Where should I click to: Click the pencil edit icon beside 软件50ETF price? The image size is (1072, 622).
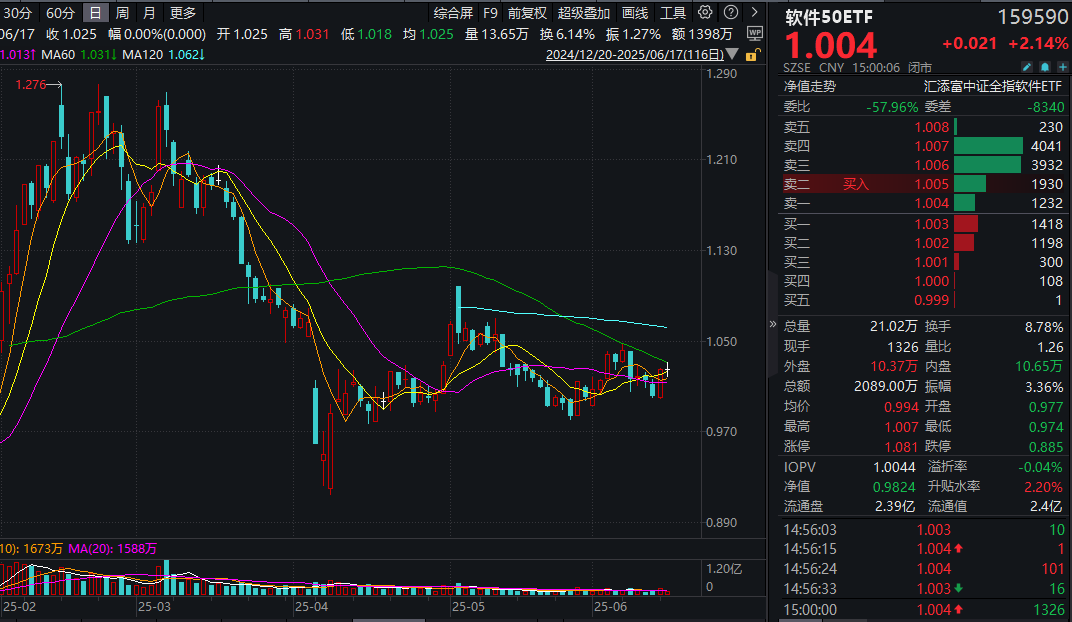(1027, 66)
